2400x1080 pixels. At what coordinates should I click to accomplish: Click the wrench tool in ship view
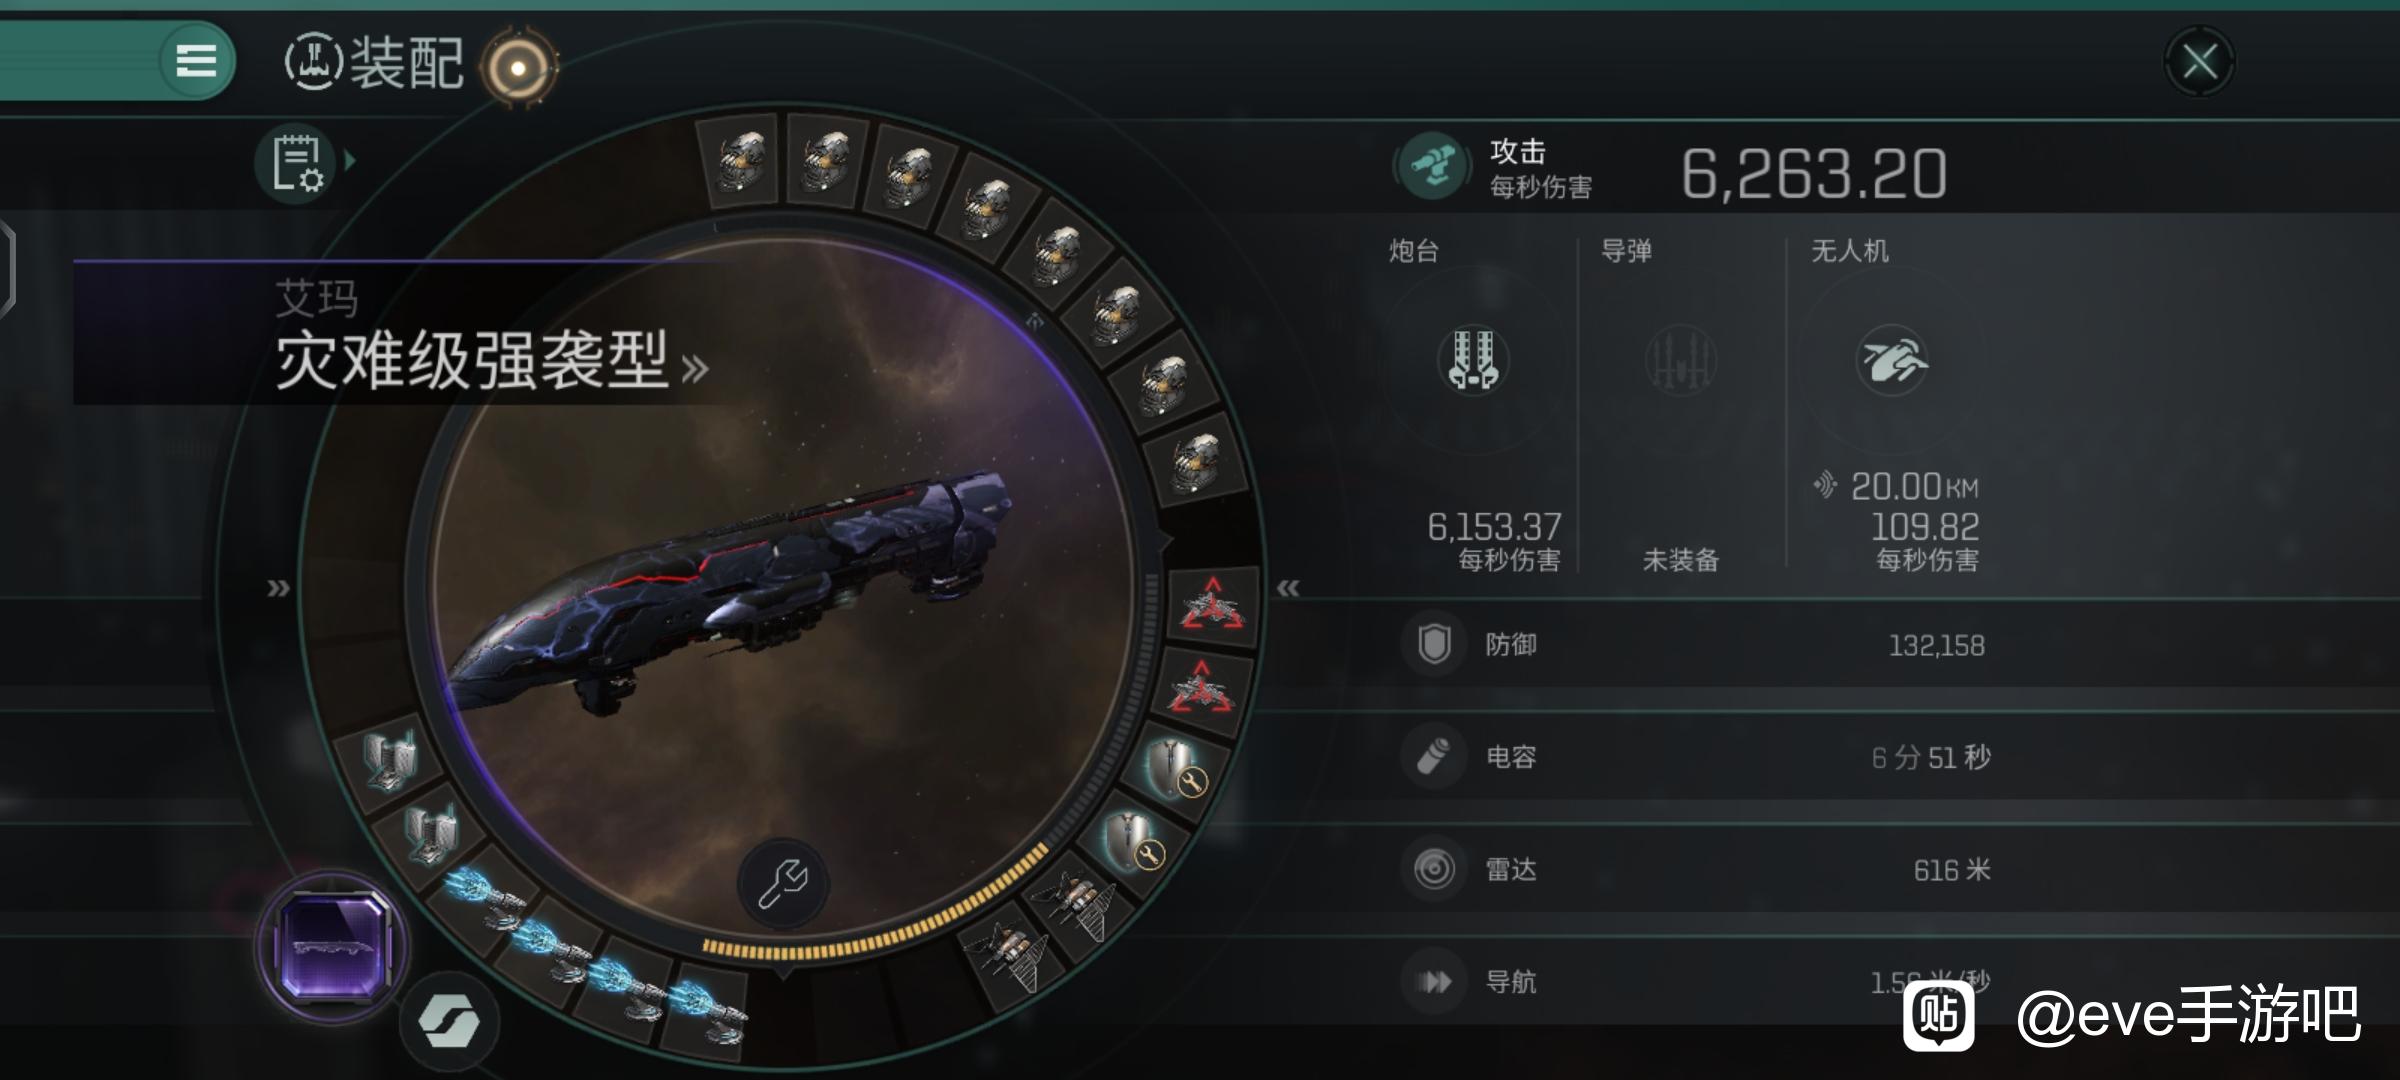tap(783, 884)
